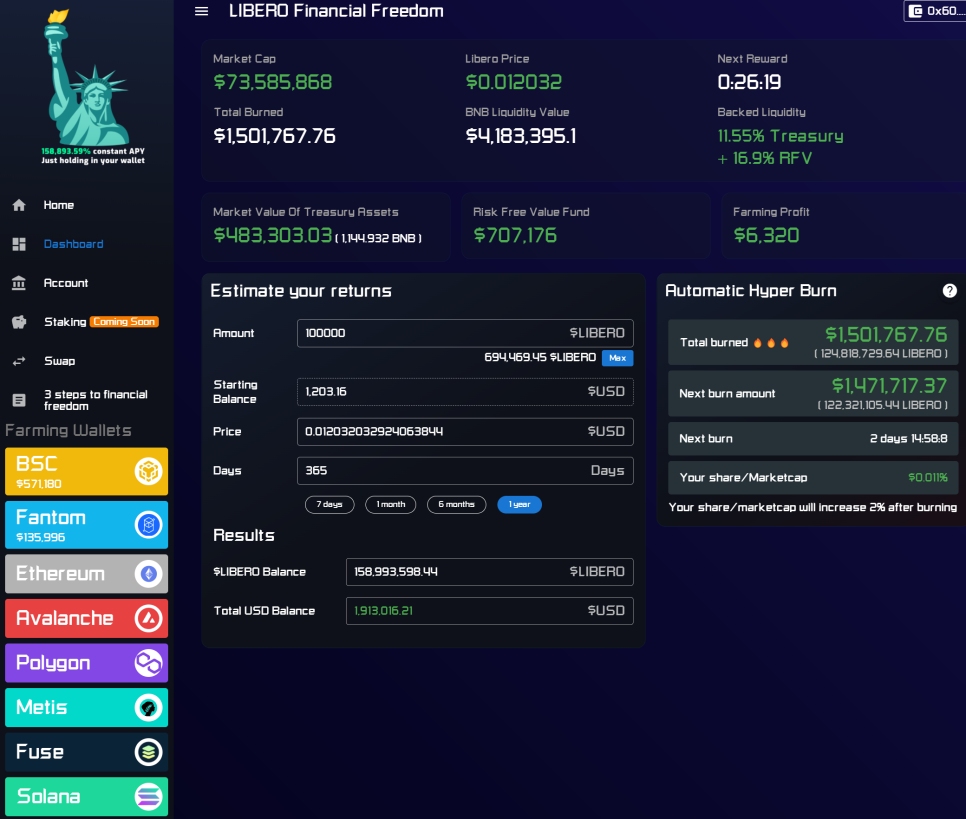The height and width of the screenshot is (819, 966).
Task: Click the Metis logo icon
Action: tap(148, 707)
